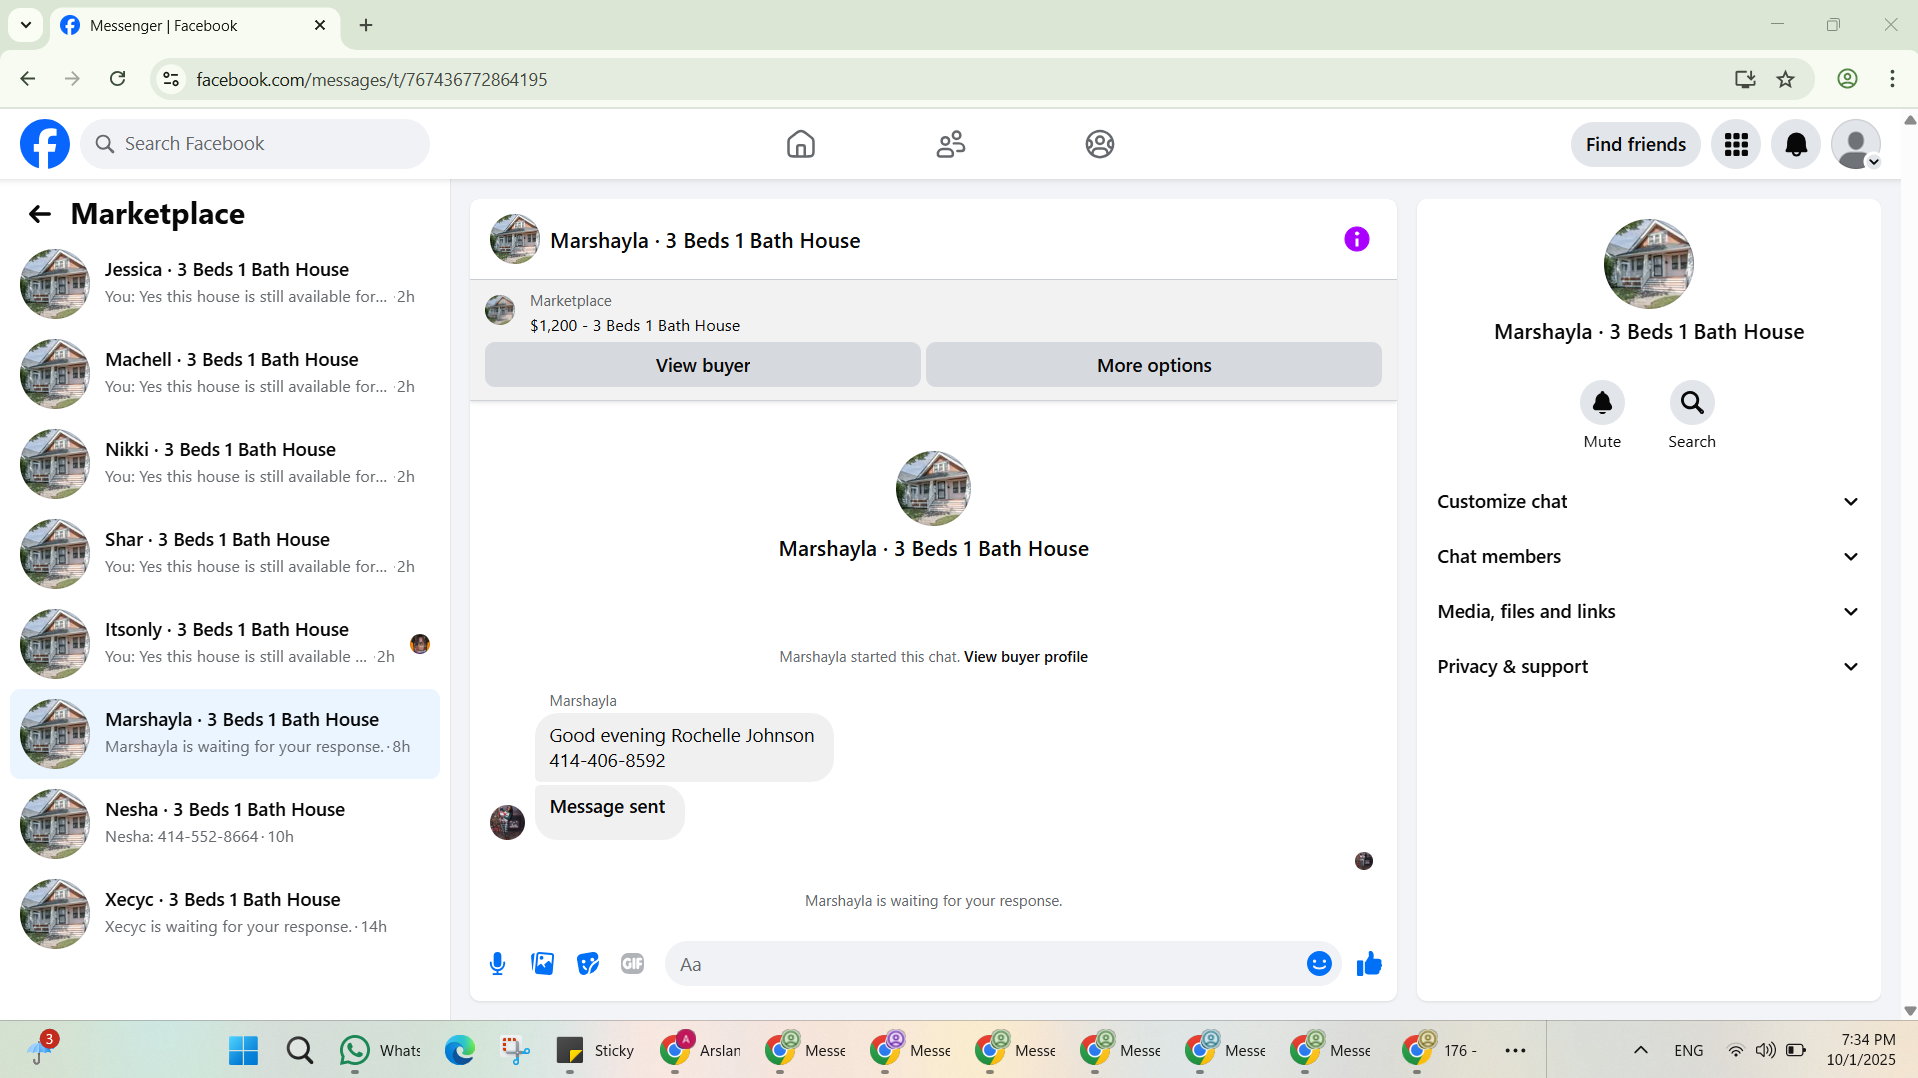
Task: Select the Messenger | Facebook browser tab
Action: click(x=195, y=26)
